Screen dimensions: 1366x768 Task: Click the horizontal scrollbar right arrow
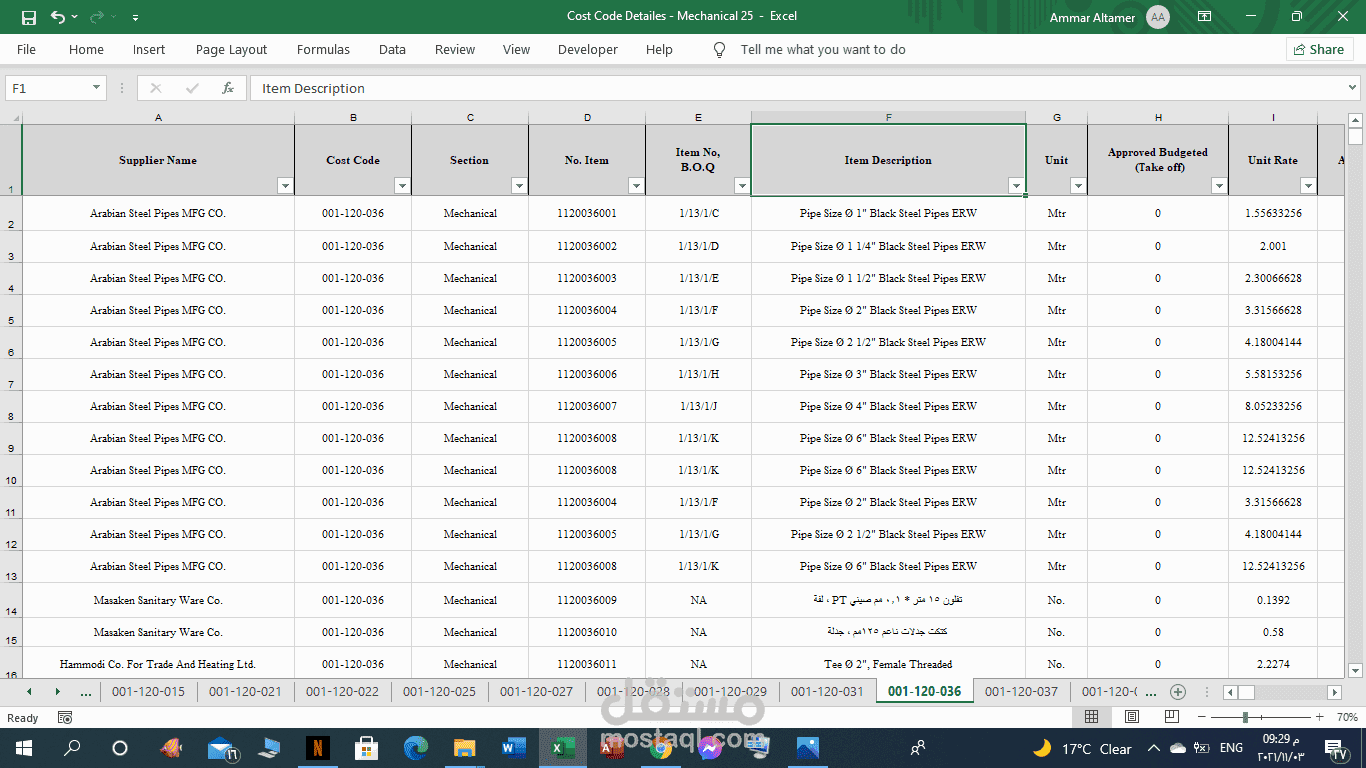coord(1333,692)
